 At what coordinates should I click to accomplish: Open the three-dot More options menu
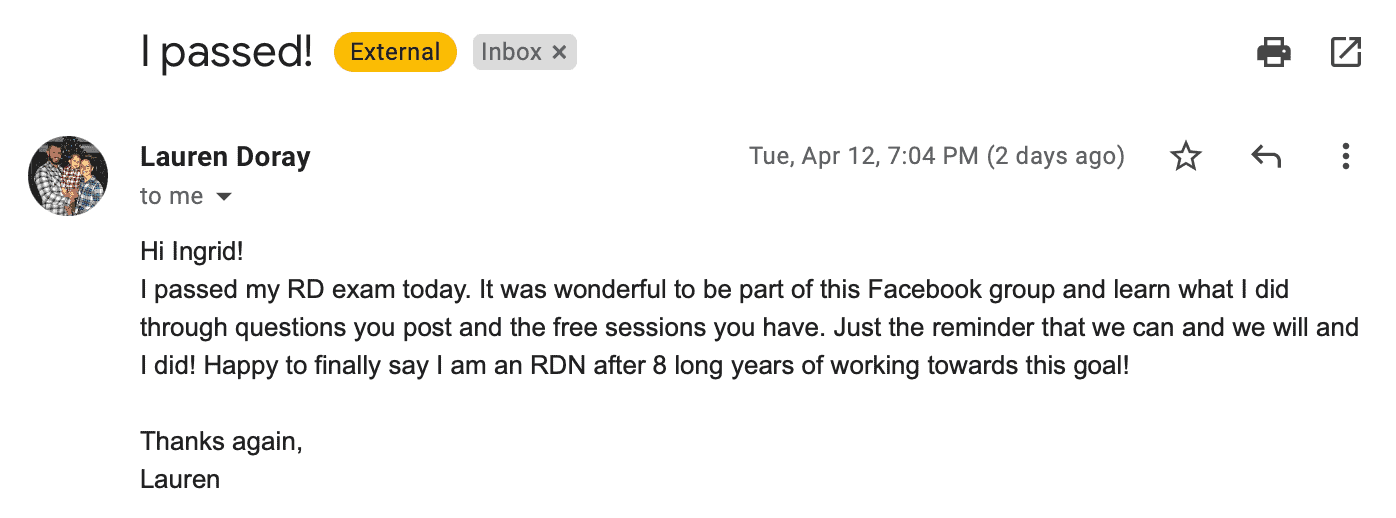point(1346,157)
